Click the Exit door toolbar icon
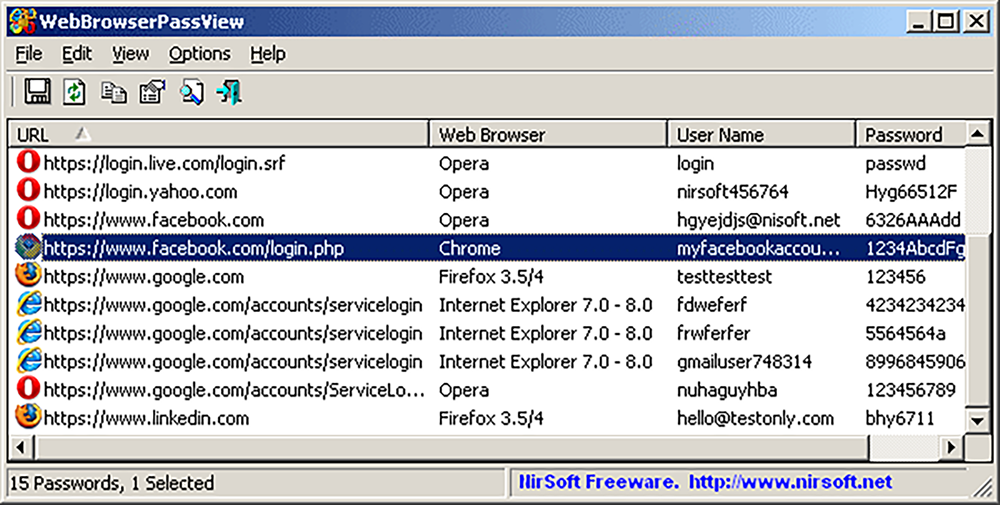1000x505 pixels. (229, 92)
